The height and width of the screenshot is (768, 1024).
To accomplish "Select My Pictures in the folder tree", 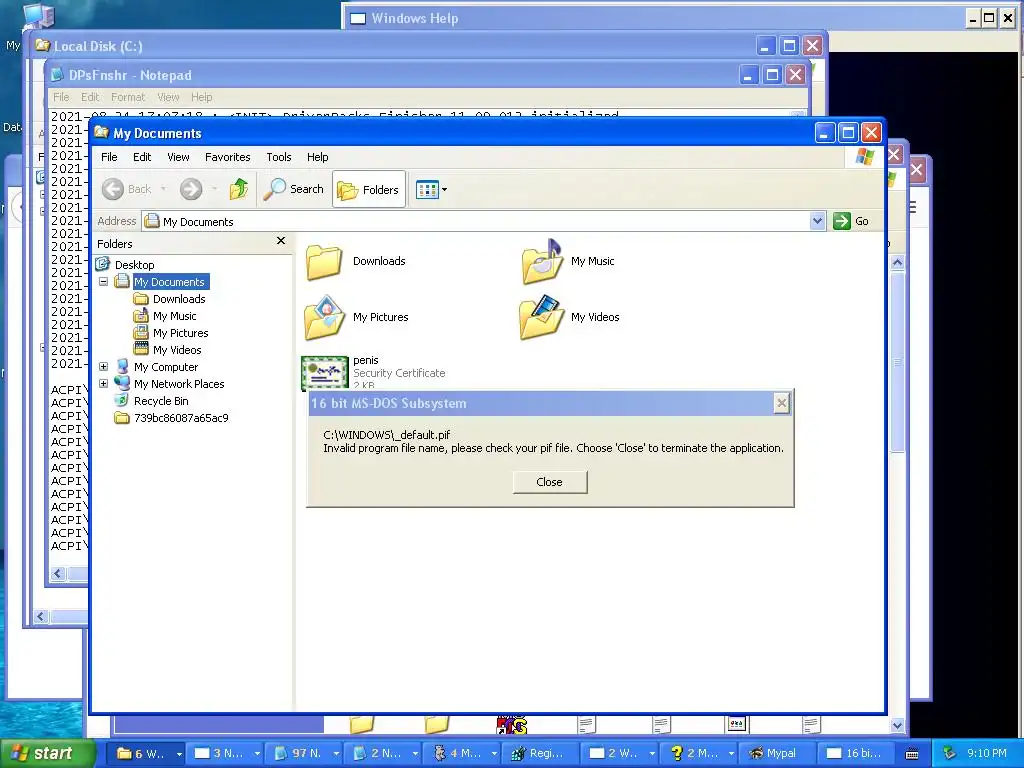I will click(x=181, y=333).
